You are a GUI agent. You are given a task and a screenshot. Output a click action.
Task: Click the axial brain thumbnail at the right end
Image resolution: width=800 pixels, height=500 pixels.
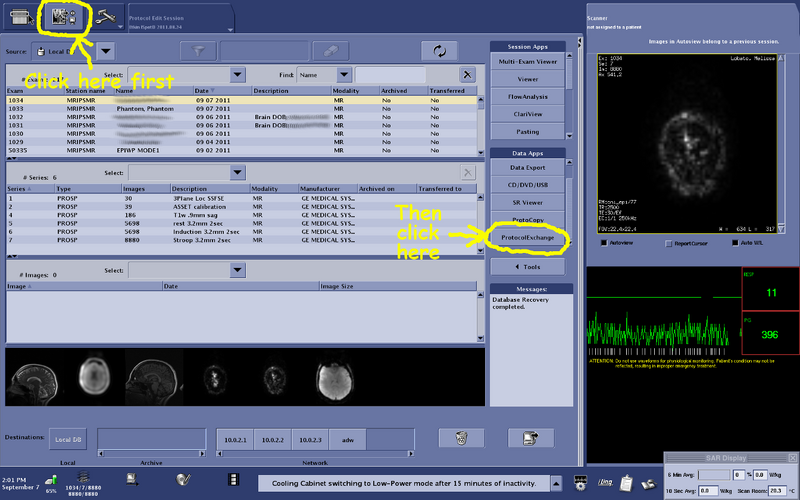[334, 378]
